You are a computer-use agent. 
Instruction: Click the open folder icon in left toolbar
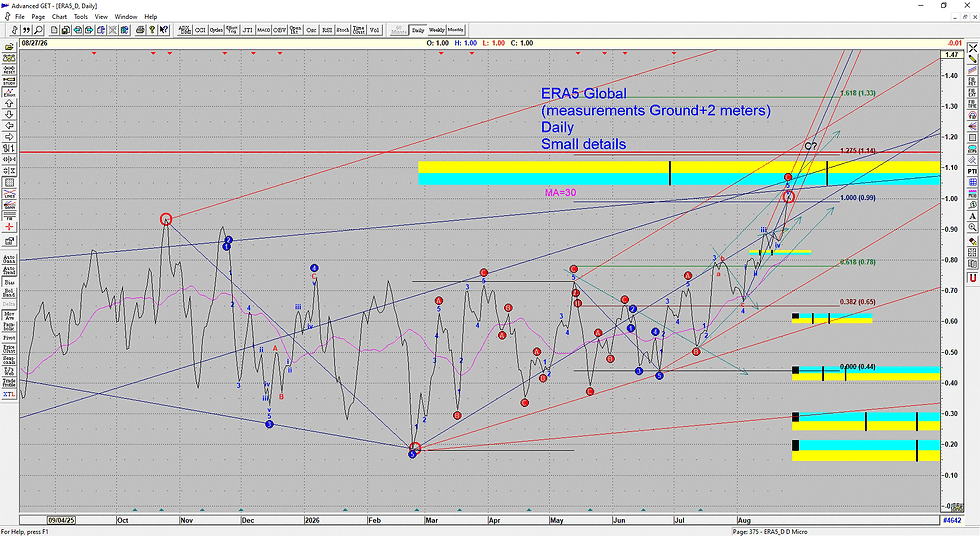pyautogui.click(x=9, y=47)
